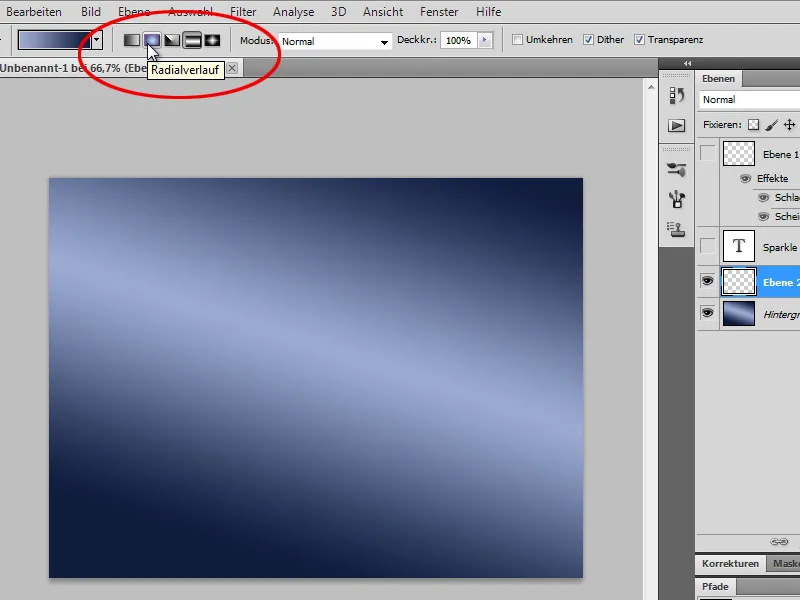The height and width of the screenshot is (600, 800).
Task: Open the 3D menu
Action: click(x=339, y=12)
